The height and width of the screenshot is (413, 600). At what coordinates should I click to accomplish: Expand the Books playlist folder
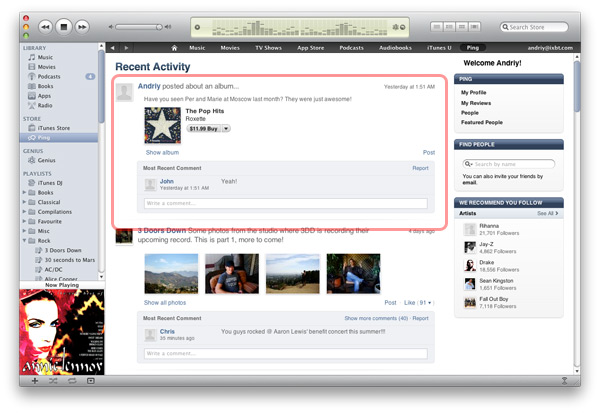point(24,192)
